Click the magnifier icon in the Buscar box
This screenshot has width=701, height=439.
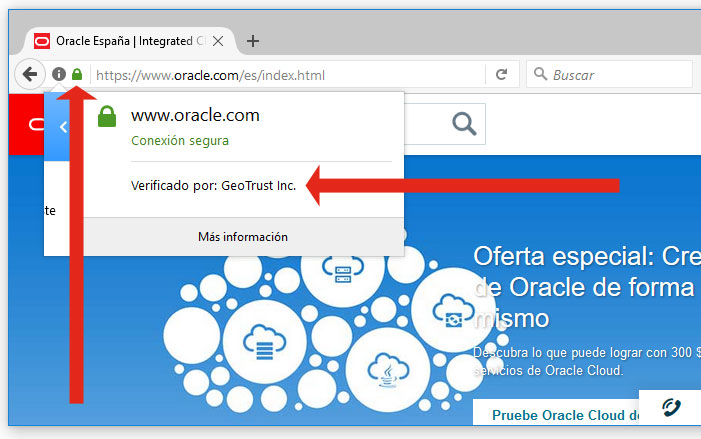541,74
